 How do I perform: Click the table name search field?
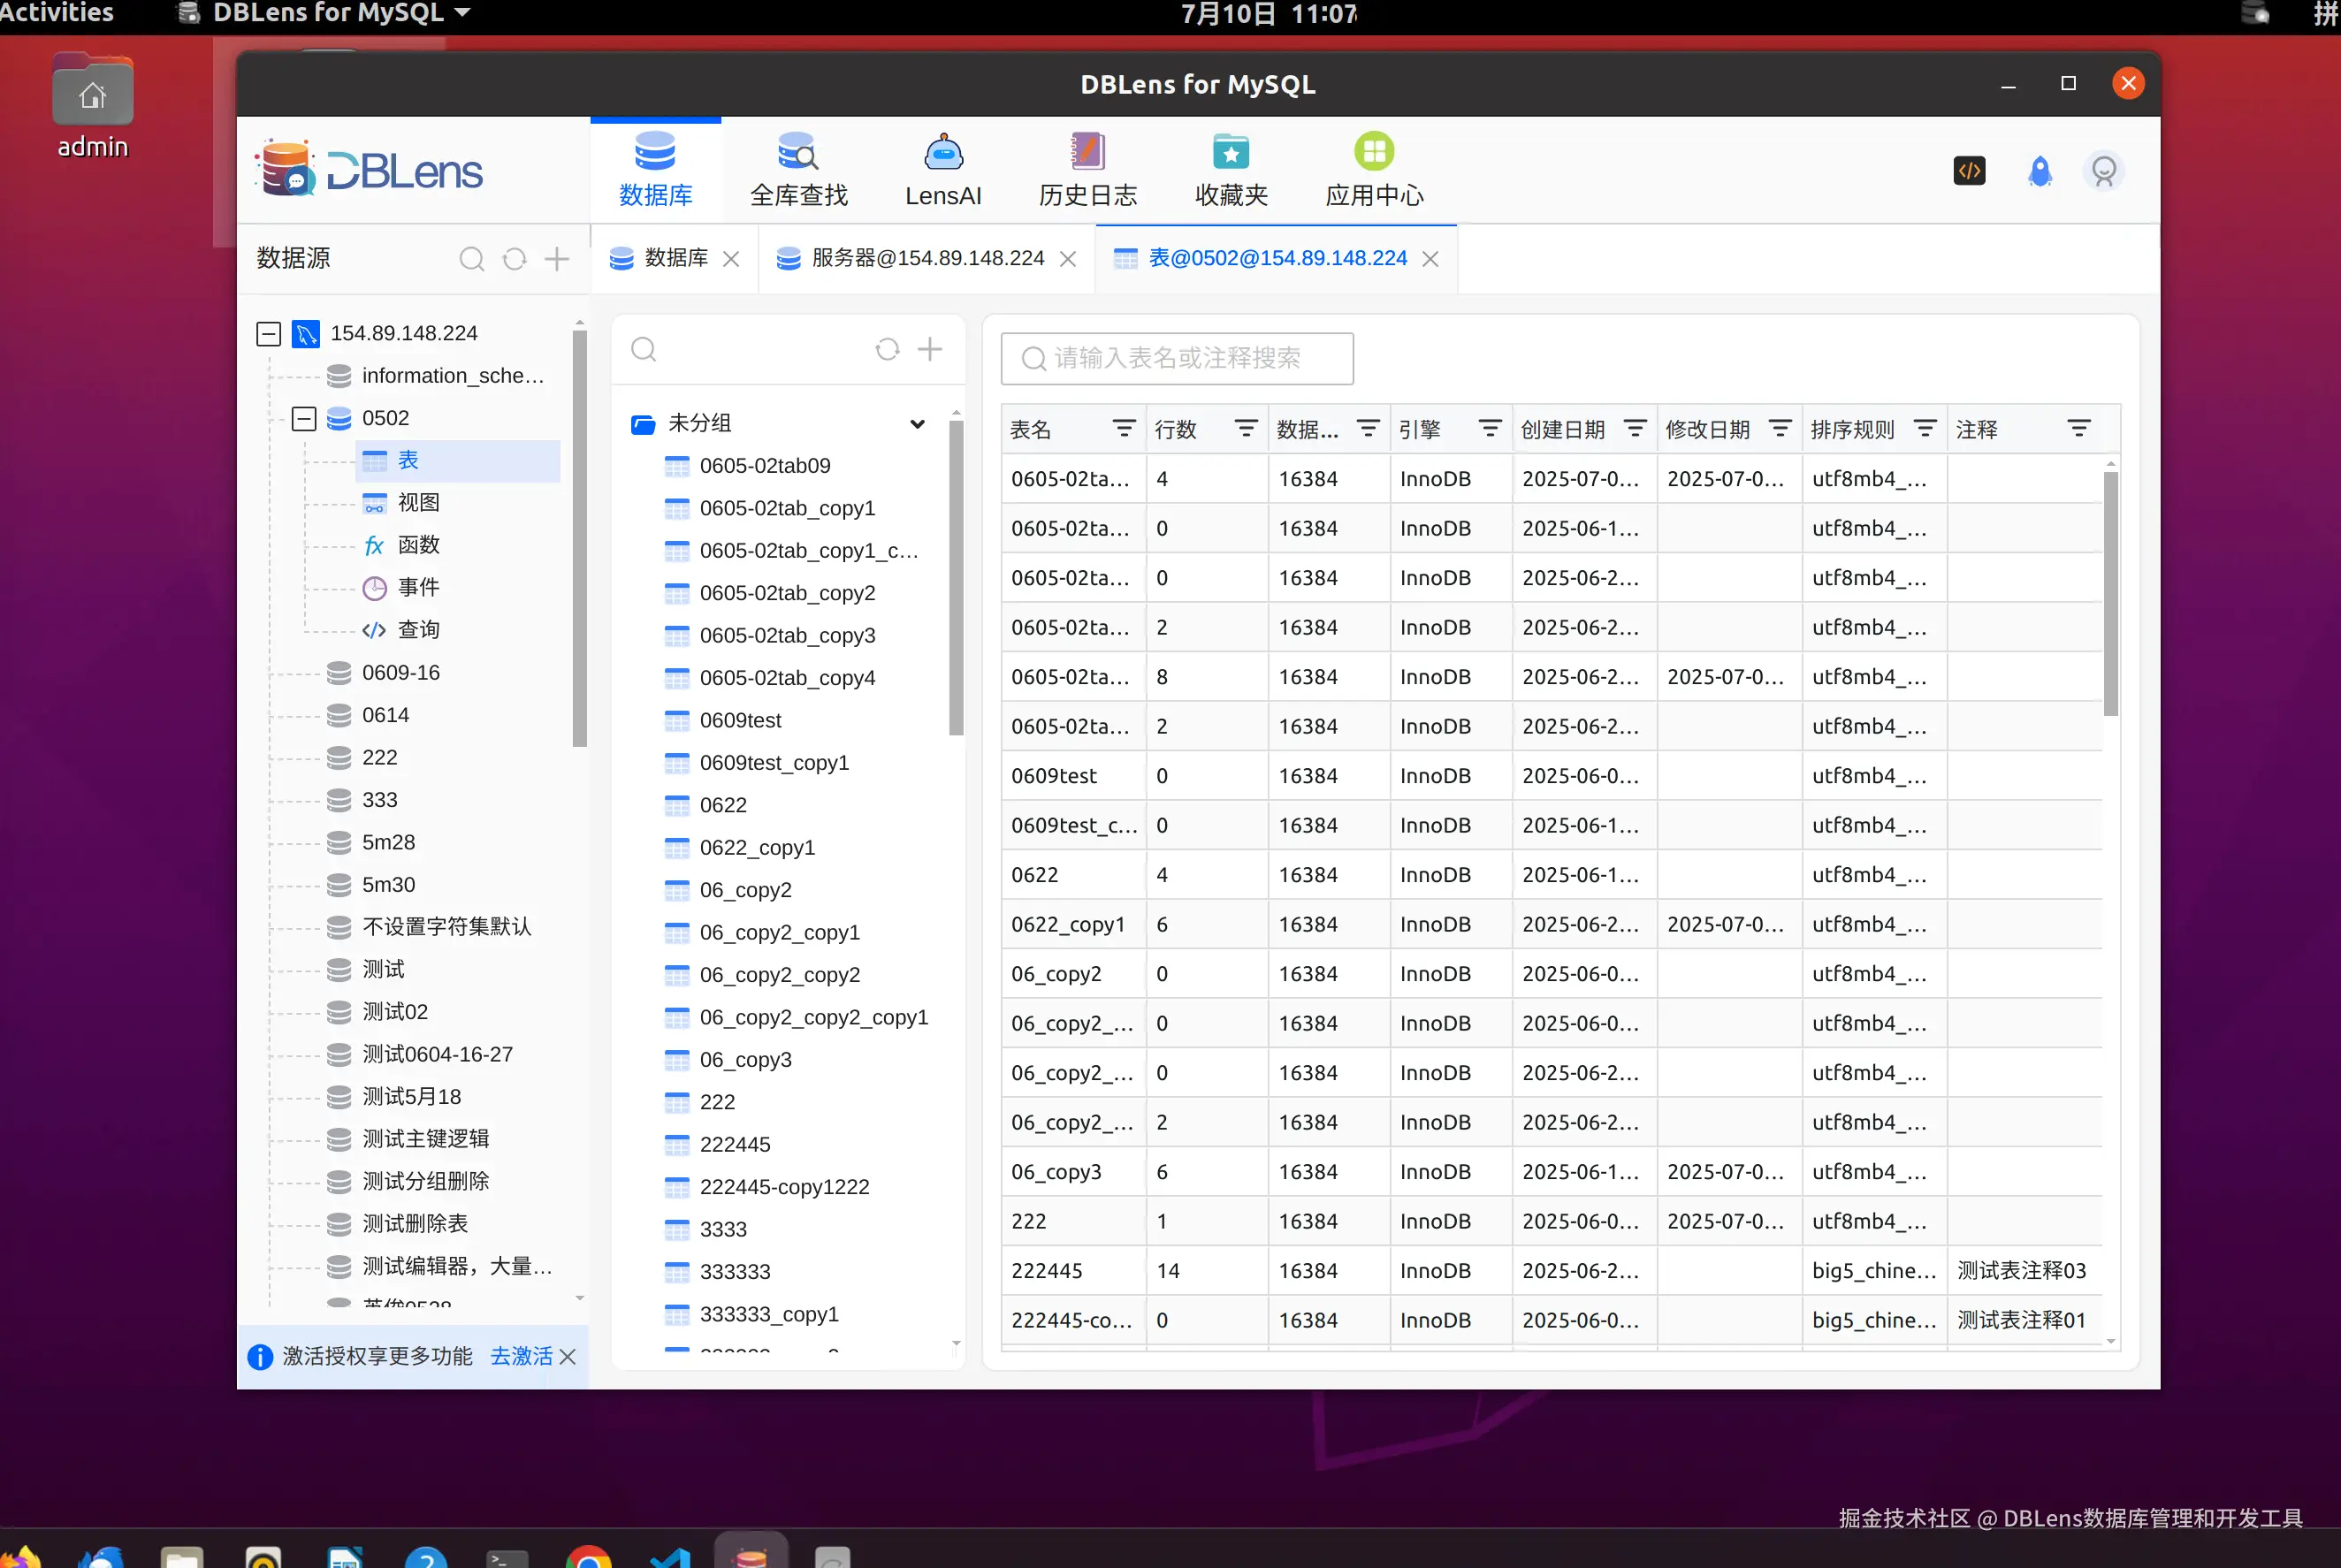click(x=1177, y=358)
